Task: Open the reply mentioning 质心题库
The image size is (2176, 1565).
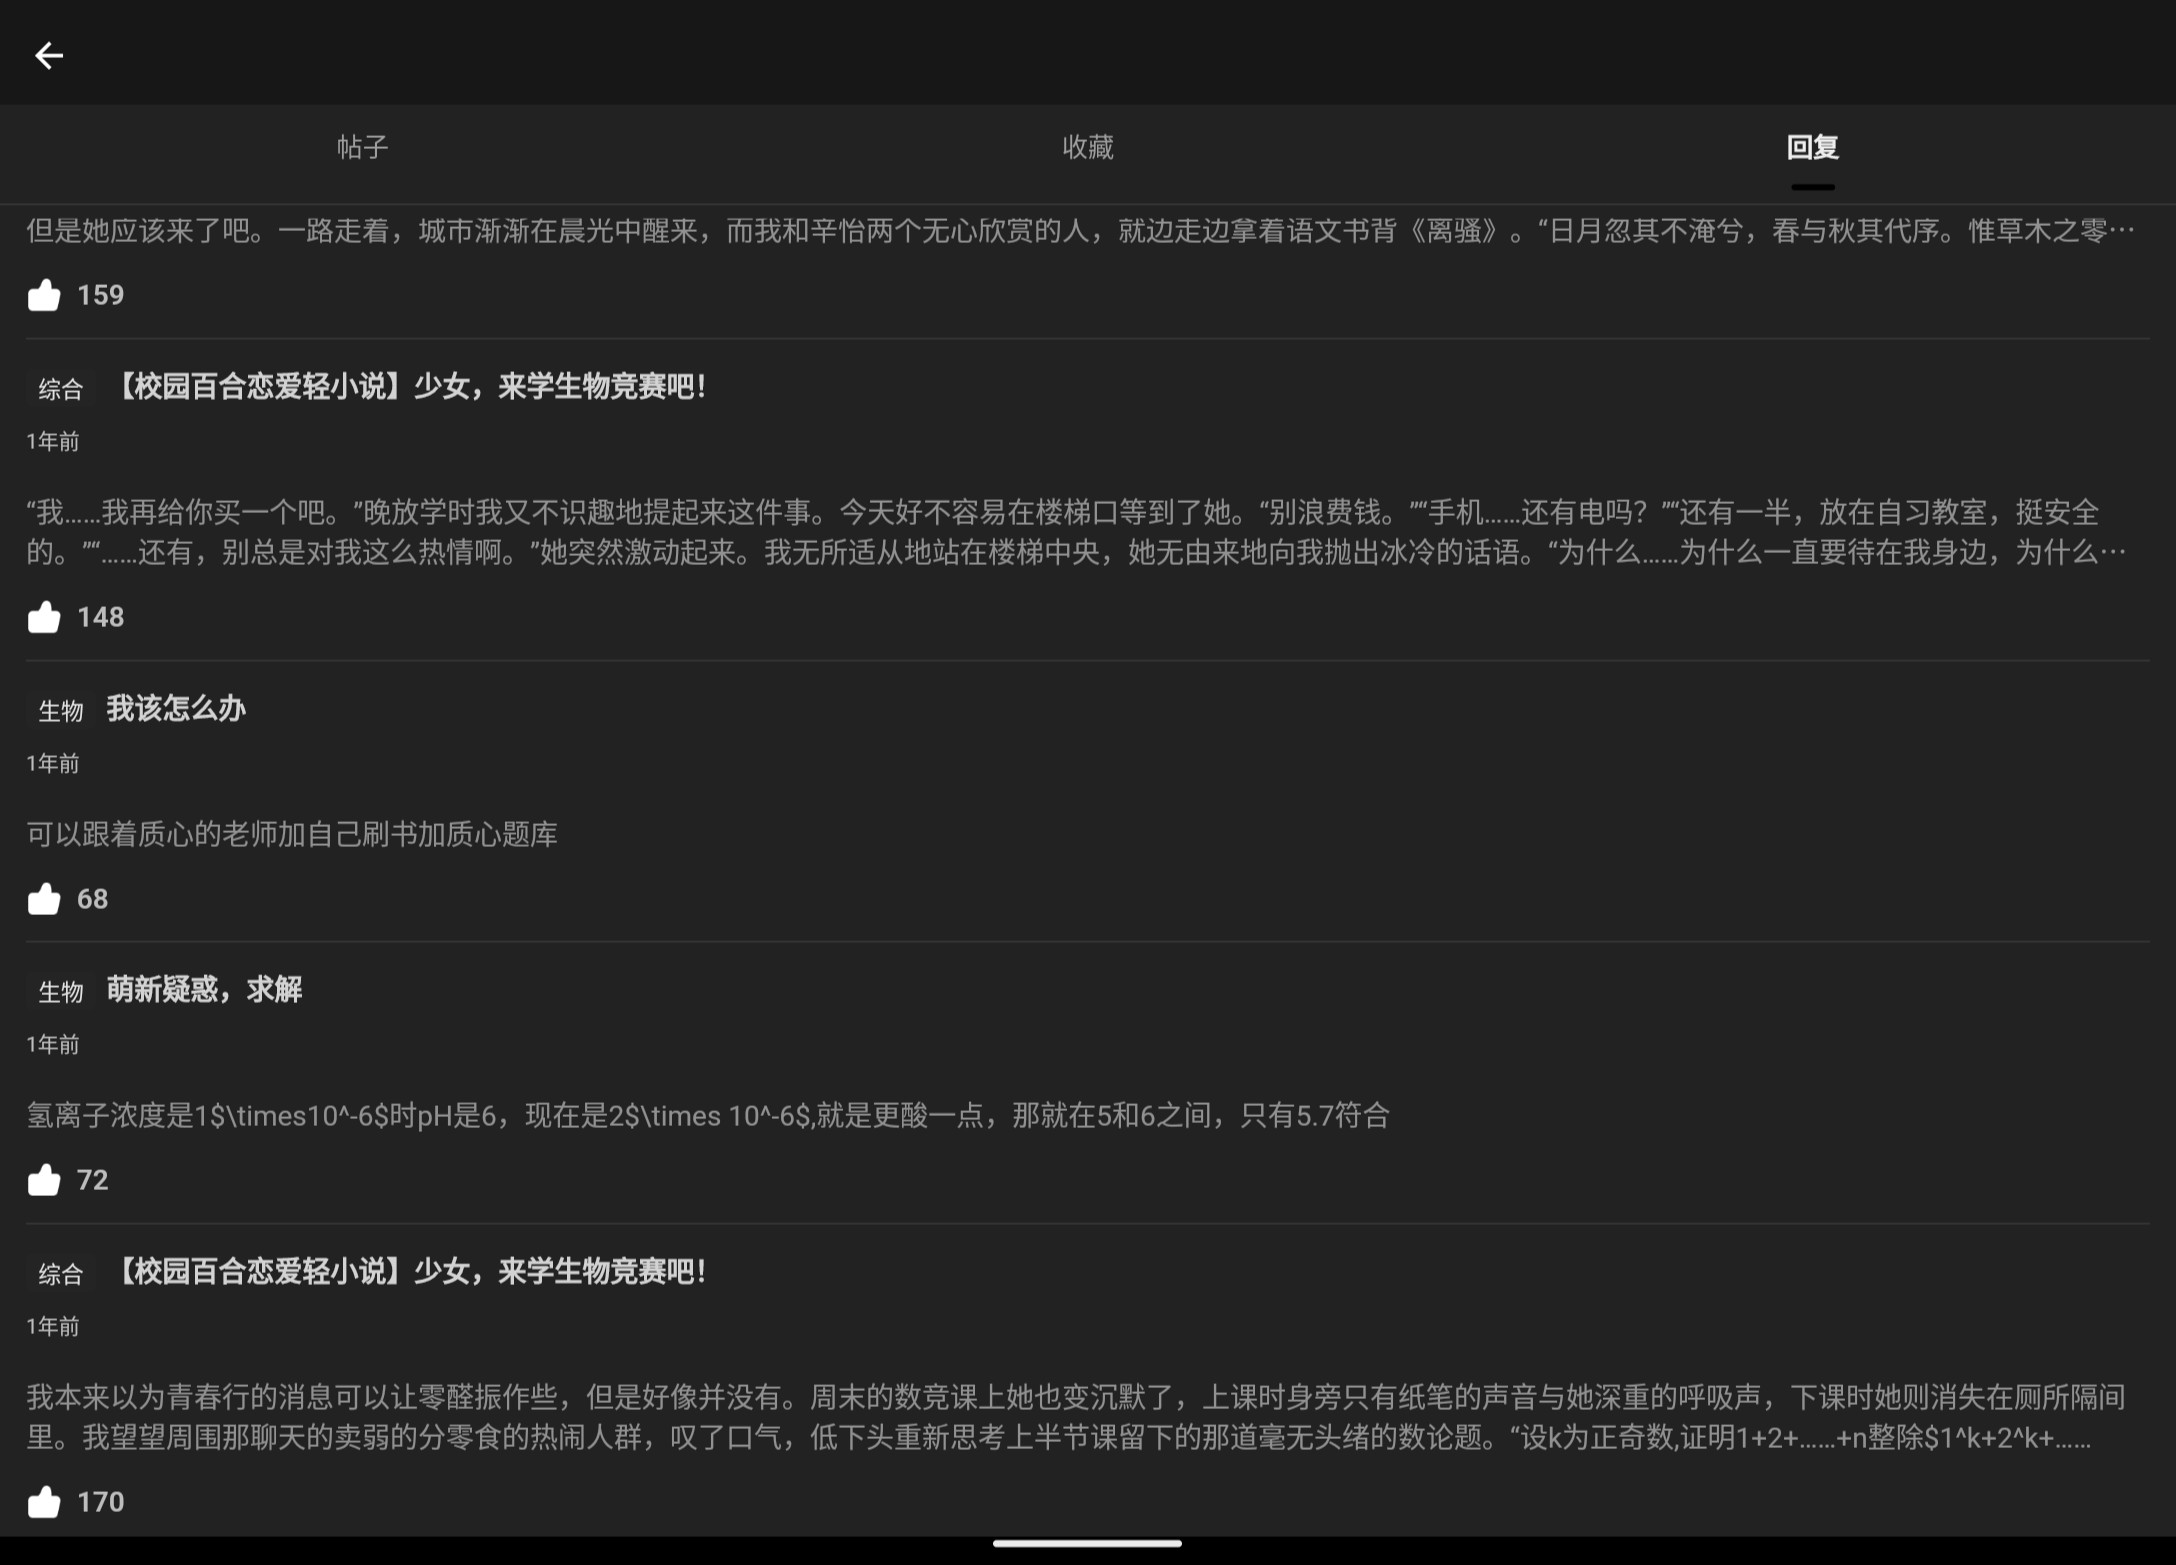Action: [292, 834]
